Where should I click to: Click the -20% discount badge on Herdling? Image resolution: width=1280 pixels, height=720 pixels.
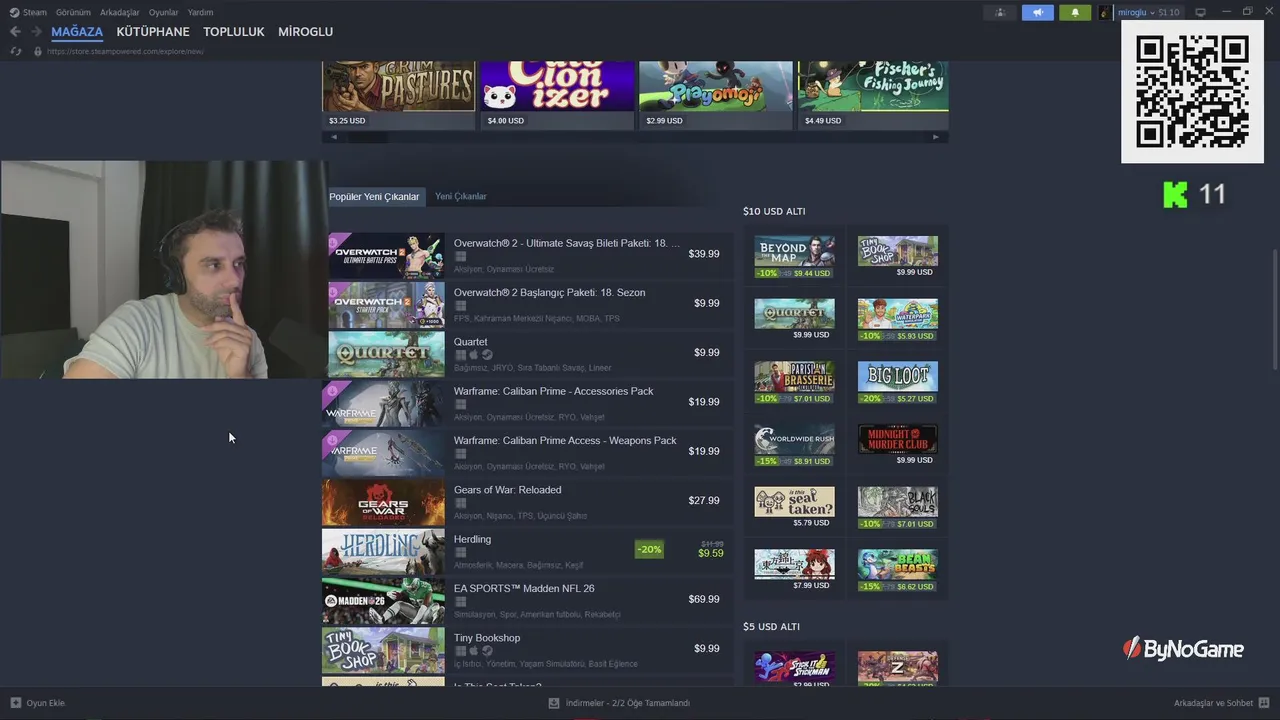649,549
